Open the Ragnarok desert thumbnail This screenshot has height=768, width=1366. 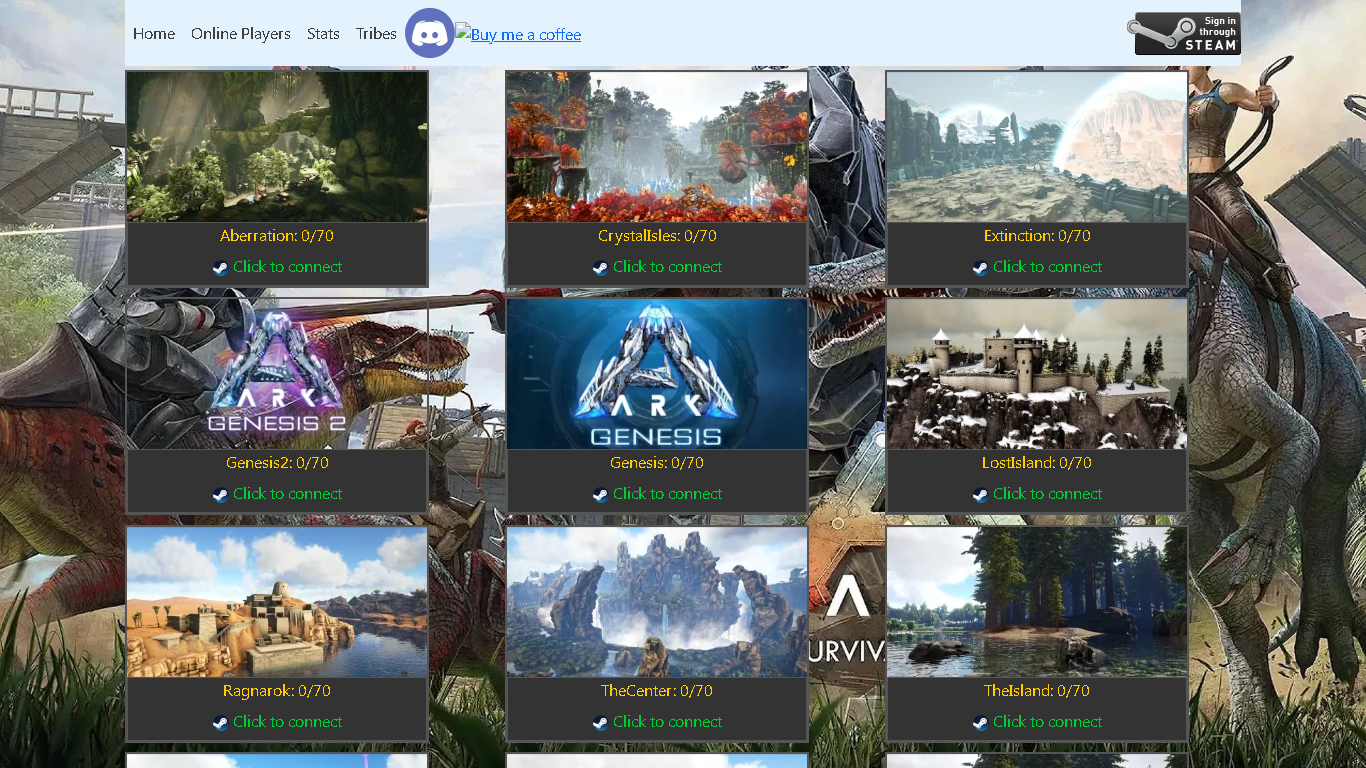pos(277,601)
